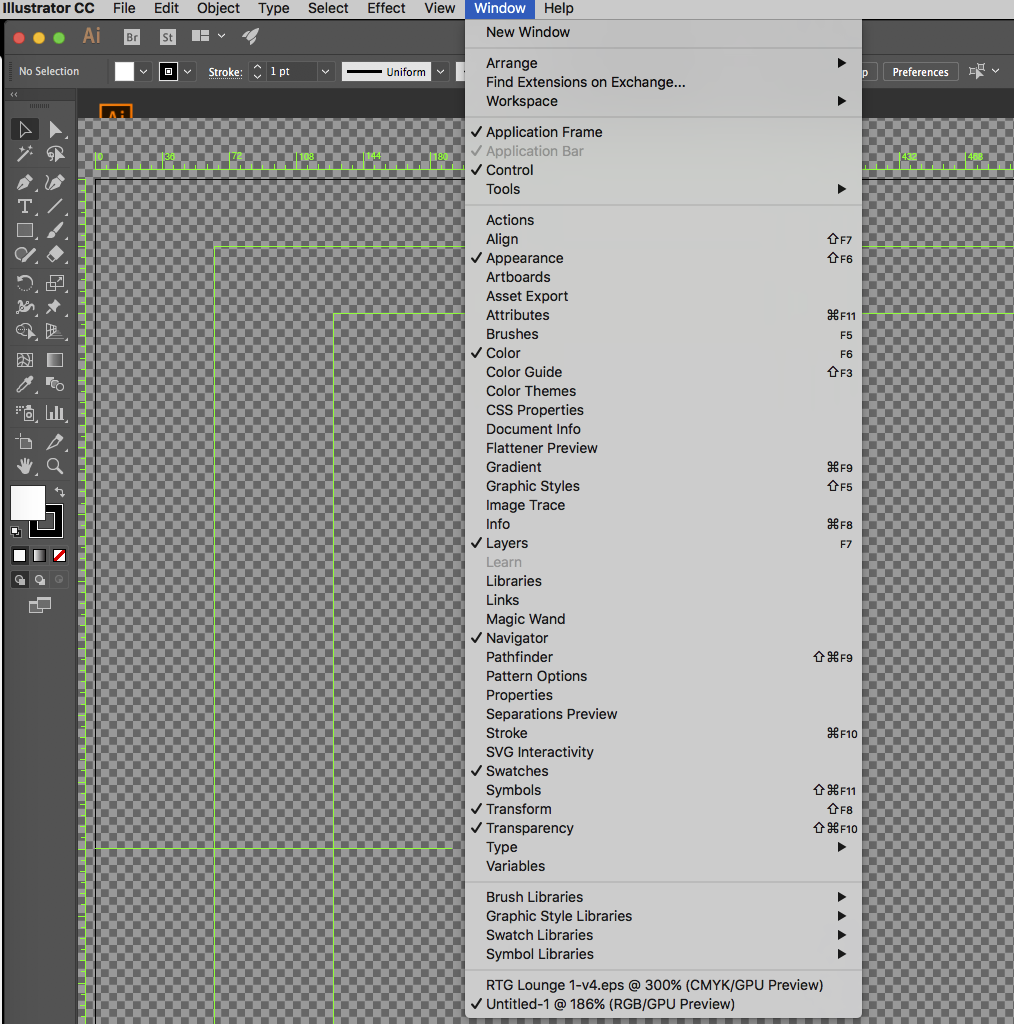Select the Column Graph tool
The height and width of the screenshot is (1024, 1014).
[x=55, y=413]
